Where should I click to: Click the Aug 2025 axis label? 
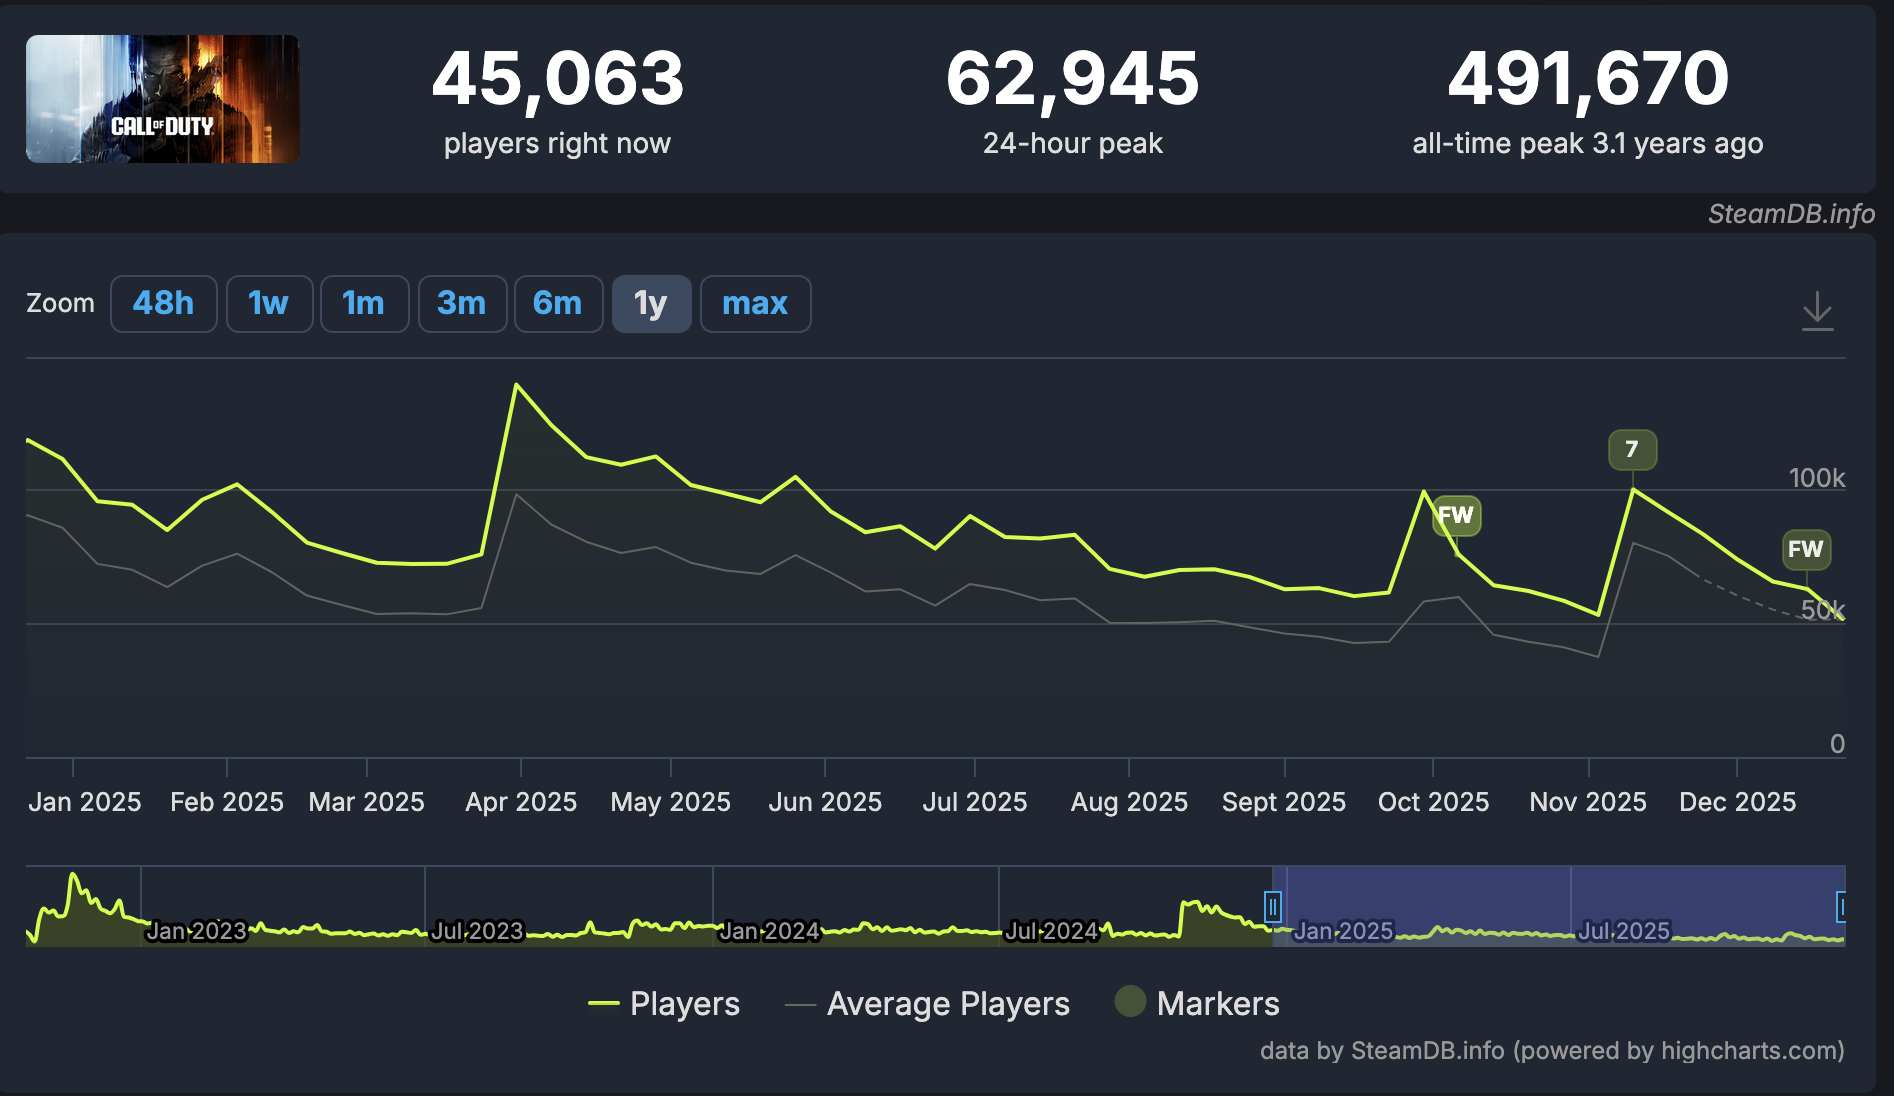click(1129, 802)
